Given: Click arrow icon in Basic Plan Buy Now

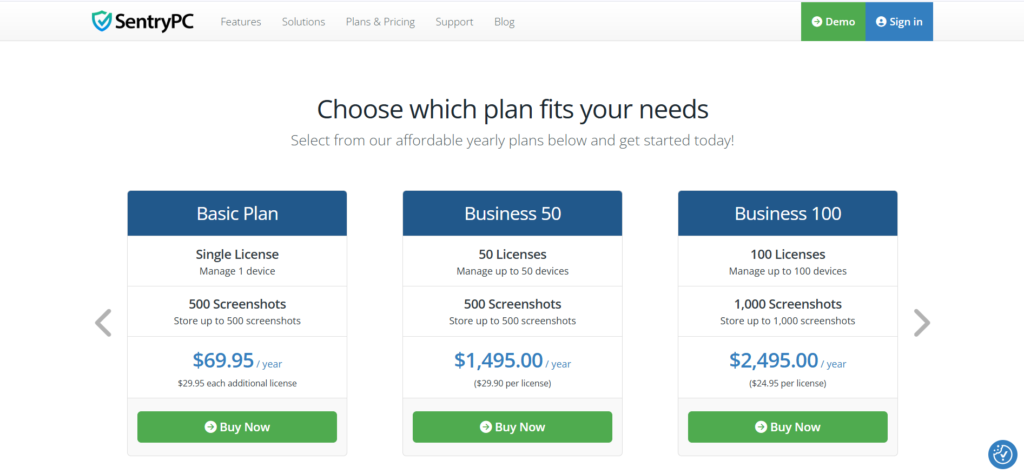Looking at the screenshot, I should pyautogui.click(x=210, y=427).
